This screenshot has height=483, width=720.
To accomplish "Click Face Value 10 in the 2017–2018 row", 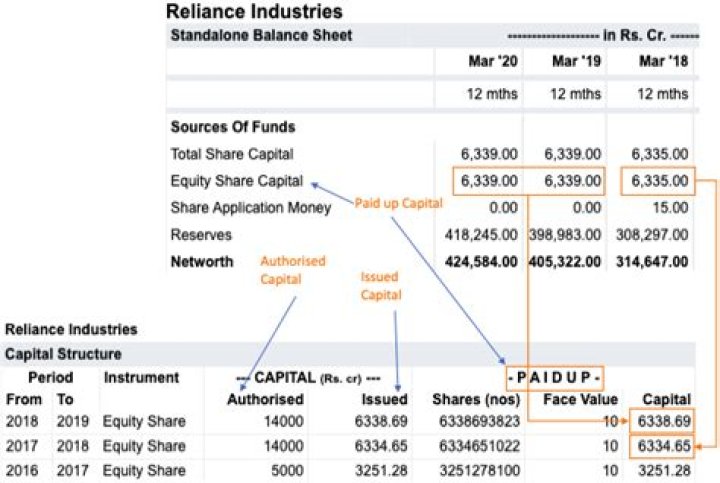I will click(x=610, y=446).
